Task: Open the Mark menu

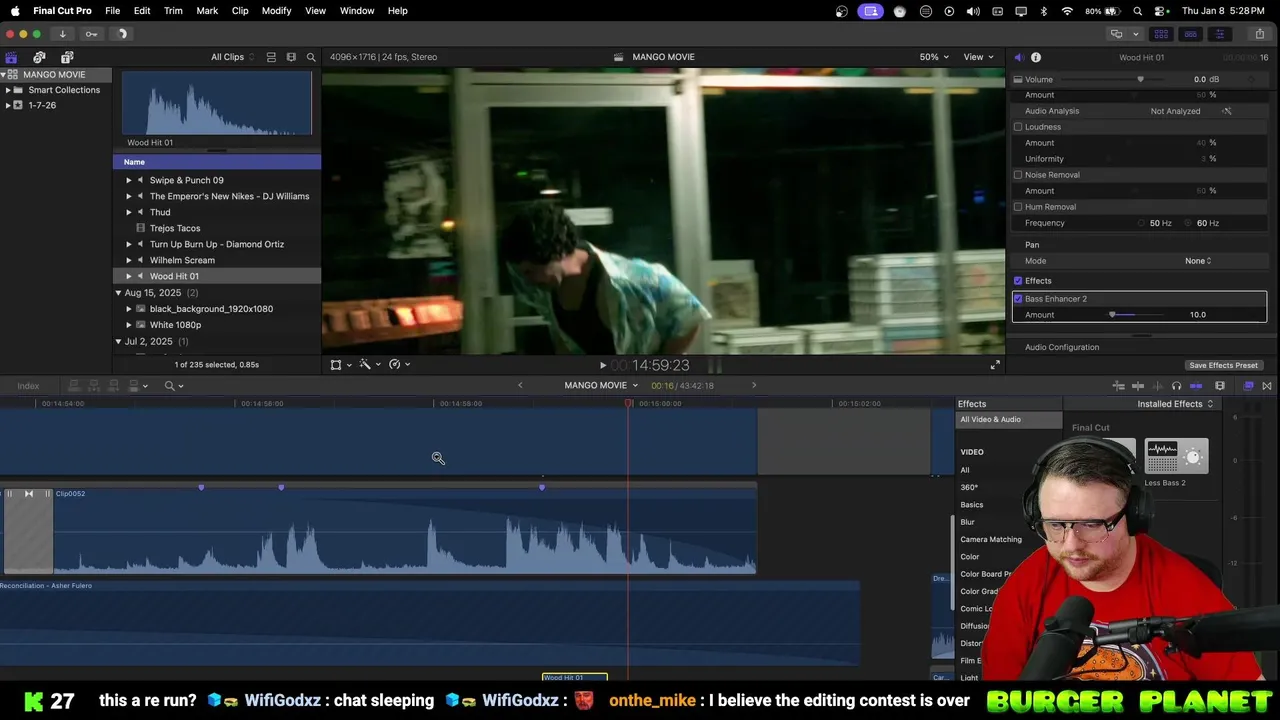Action: (x=207, y=11)
